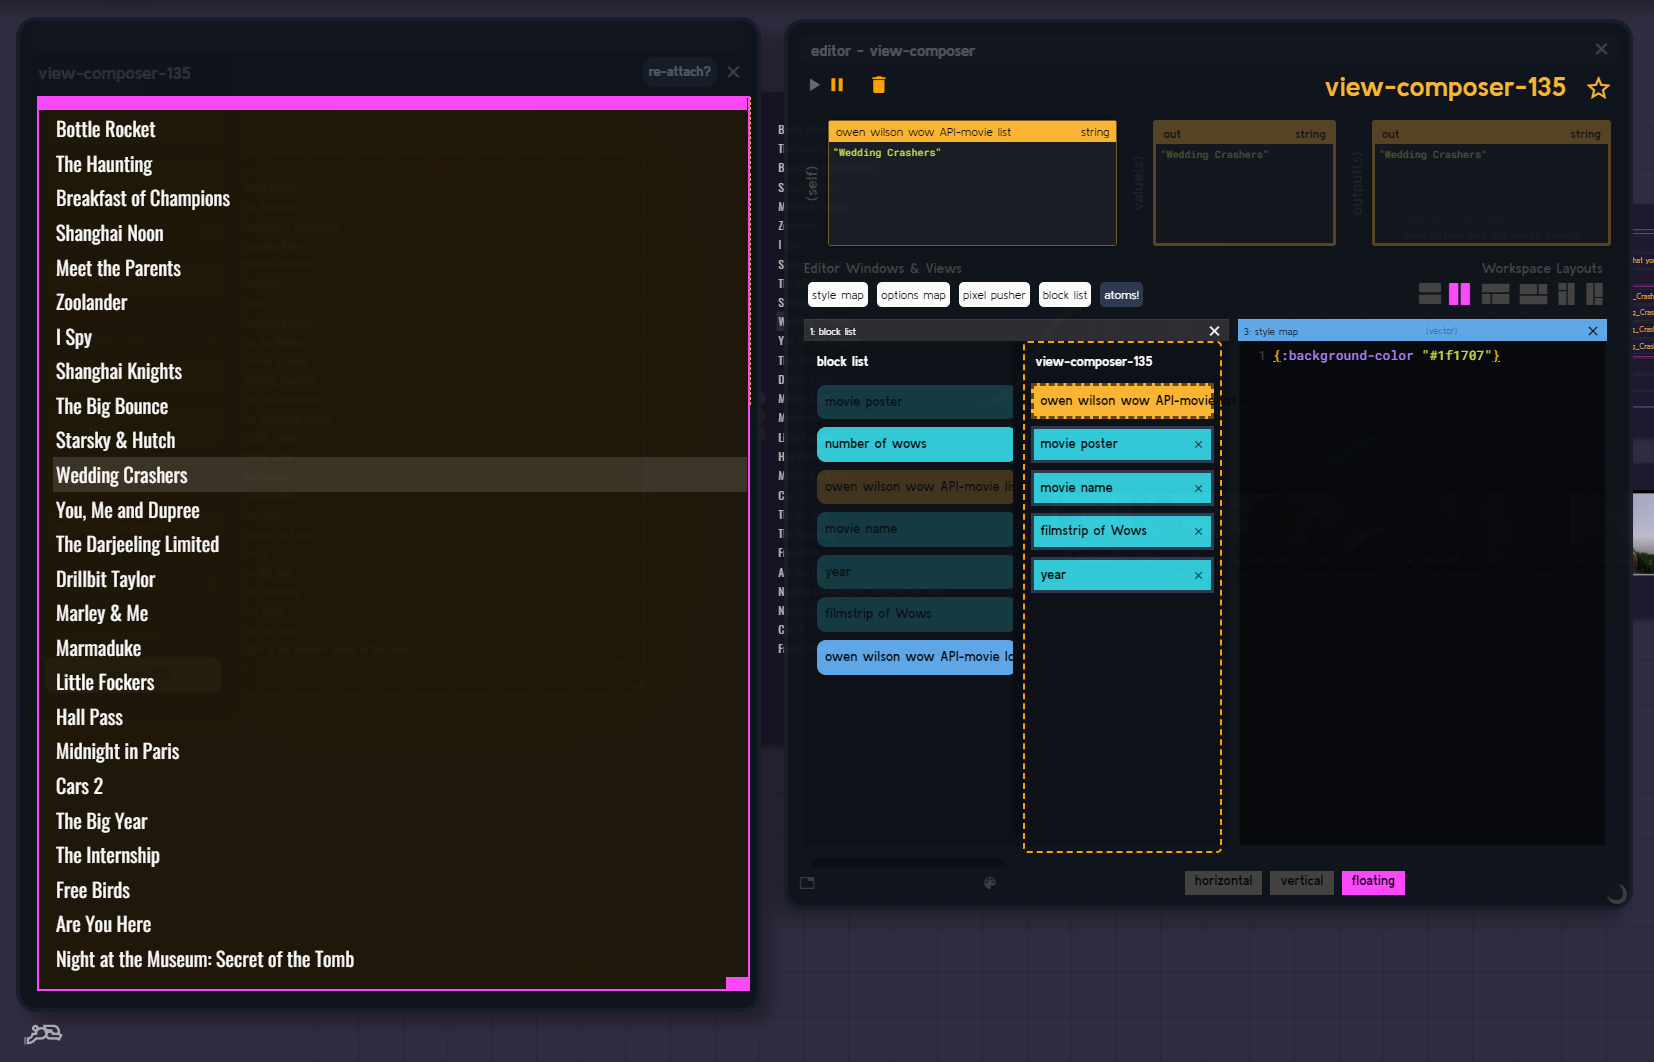Click the rabbit logo icon at the bottom left
The height and width of the screenshot is (1062, 1654).
[43, 1034]
